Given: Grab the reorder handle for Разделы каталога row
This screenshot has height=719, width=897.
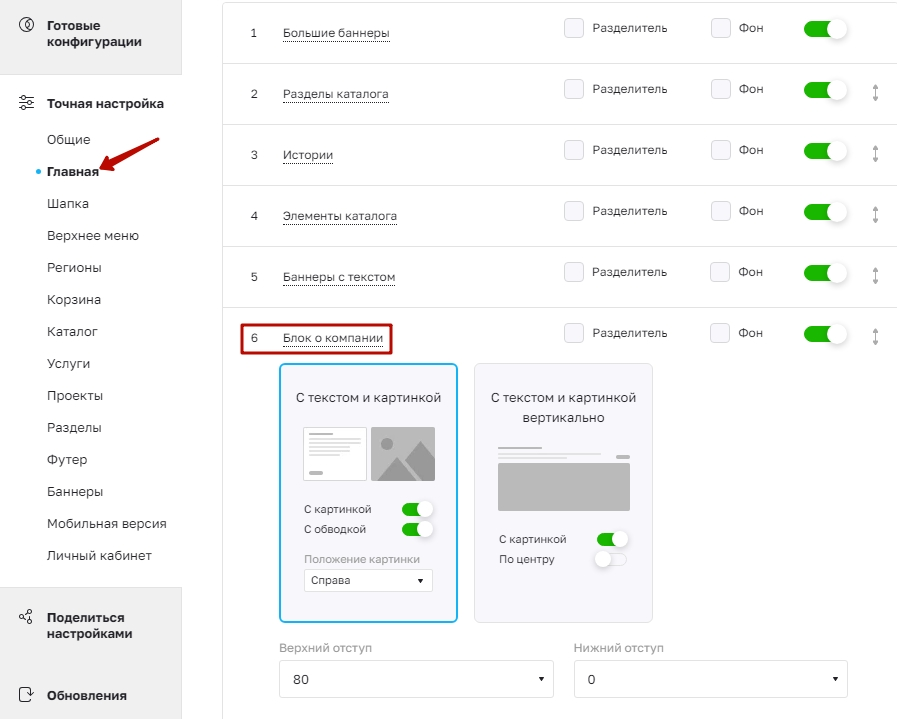Looking at the screenshot, I should [875, 93].
